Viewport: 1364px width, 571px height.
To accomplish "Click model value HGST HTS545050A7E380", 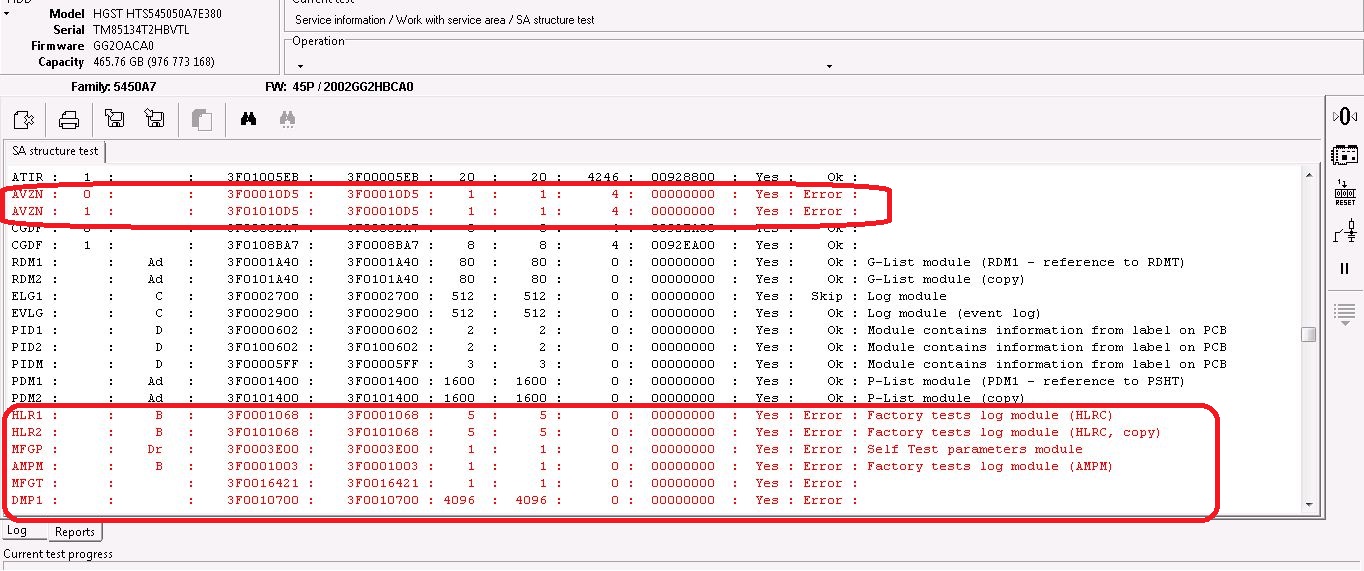I will coord(157,14).
